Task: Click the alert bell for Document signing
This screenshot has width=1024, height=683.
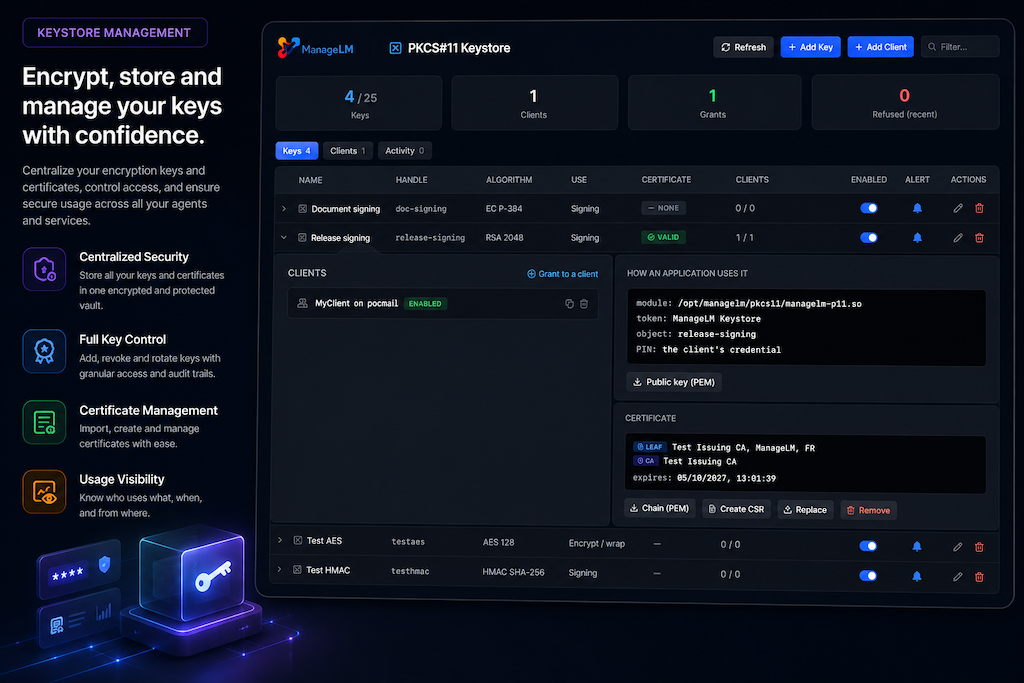Action: tap(917, 208)
